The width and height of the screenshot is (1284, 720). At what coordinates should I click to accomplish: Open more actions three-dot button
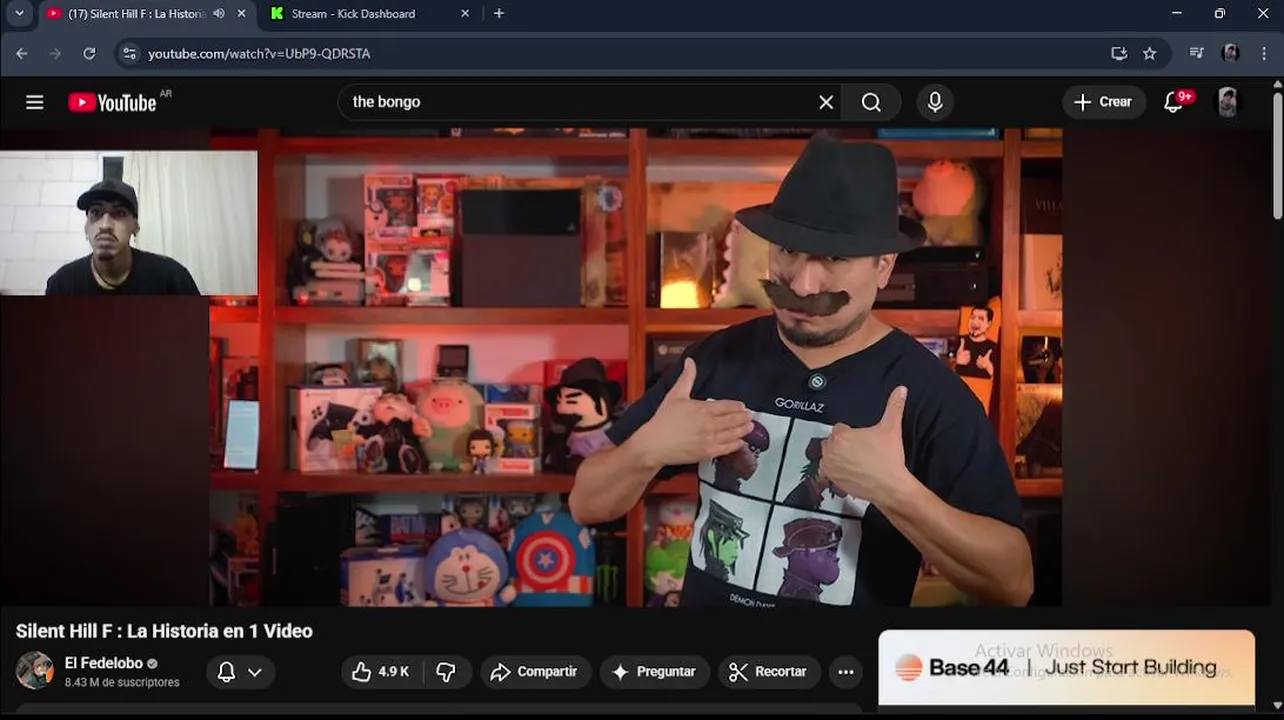[846, 672]
